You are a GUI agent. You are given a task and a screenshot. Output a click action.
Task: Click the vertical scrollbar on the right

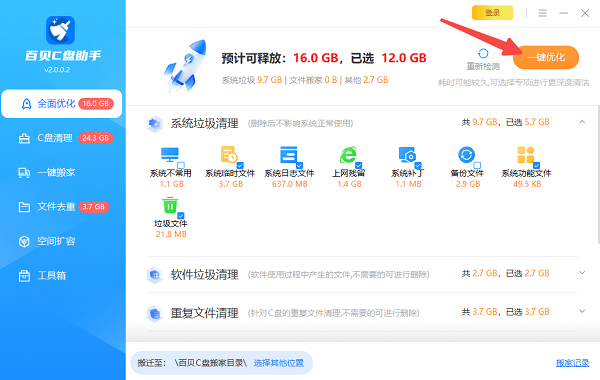pyautogui.click(x=598, y=175)
